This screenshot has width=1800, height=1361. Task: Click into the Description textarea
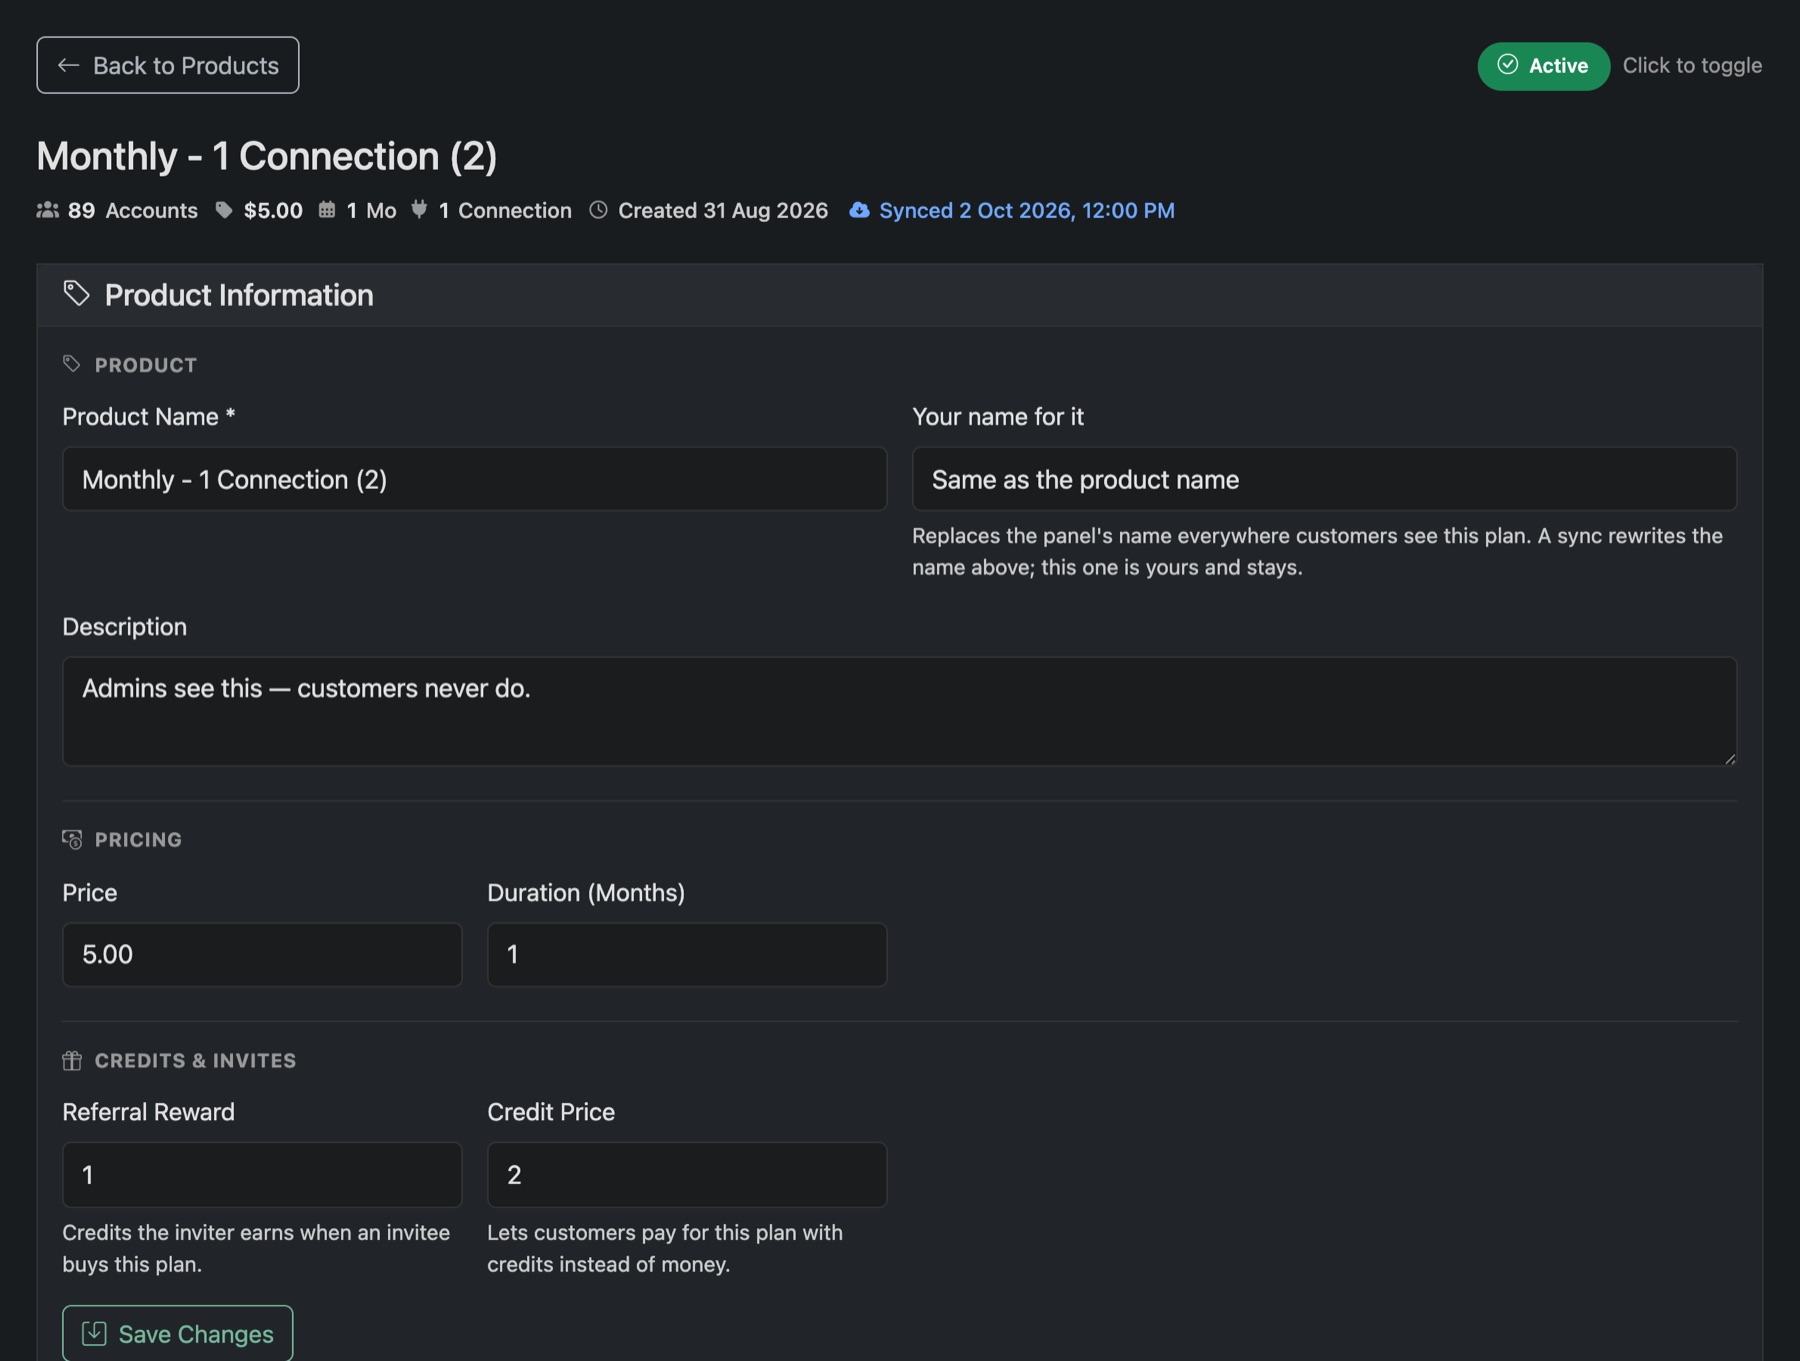900,711
